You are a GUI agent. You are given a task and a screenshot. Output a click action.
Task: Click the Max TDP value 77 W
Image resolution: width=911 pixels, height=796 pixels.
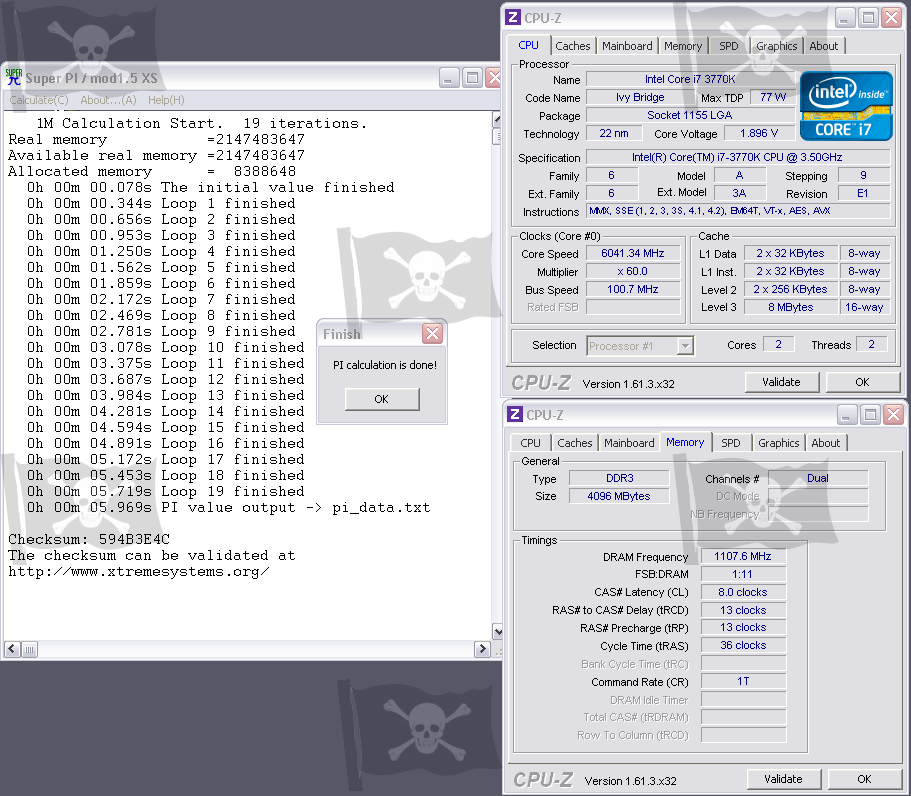(x=773, y=97)
